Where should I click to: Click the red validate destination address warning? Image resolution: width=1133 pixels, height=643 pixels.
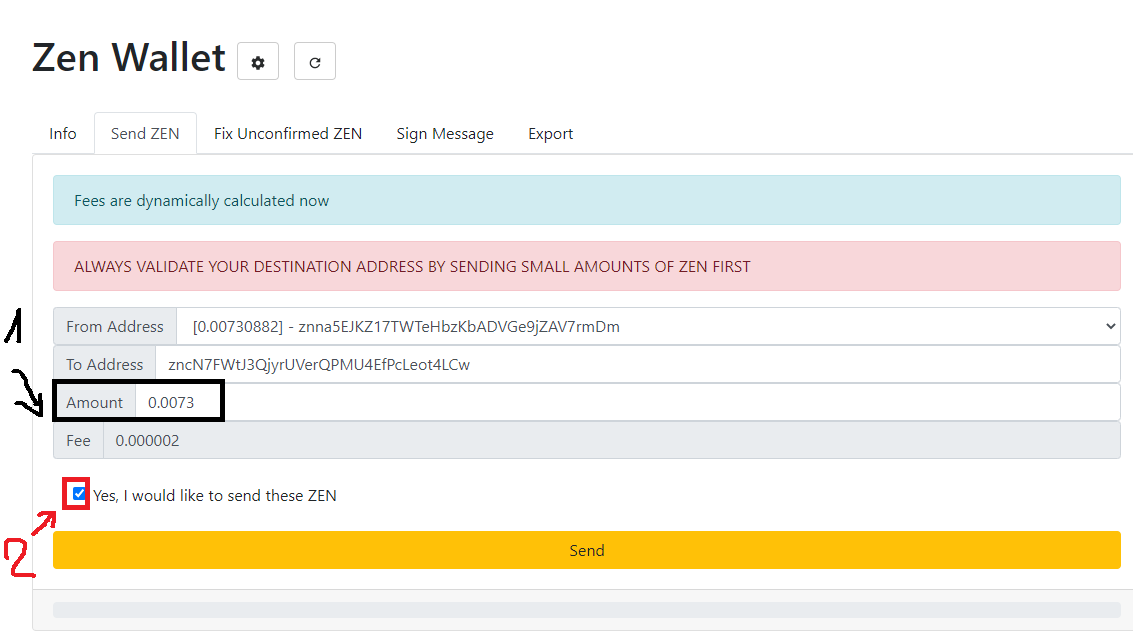click(x=587, y=267)
